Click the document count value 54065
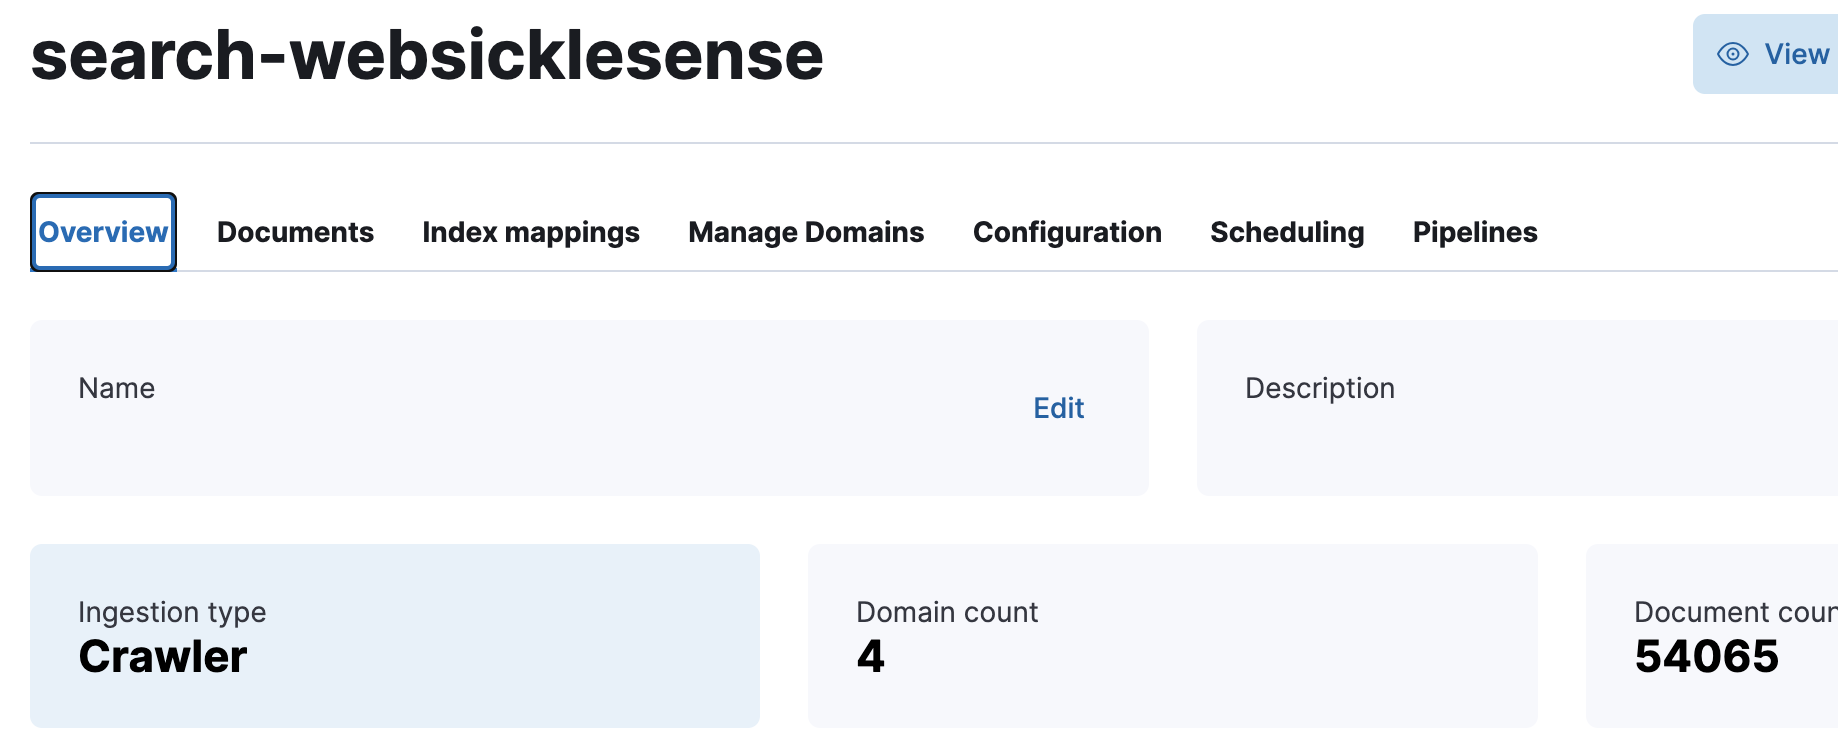Viewport: 1838px width, 754px height. (x=1706, y=657)
